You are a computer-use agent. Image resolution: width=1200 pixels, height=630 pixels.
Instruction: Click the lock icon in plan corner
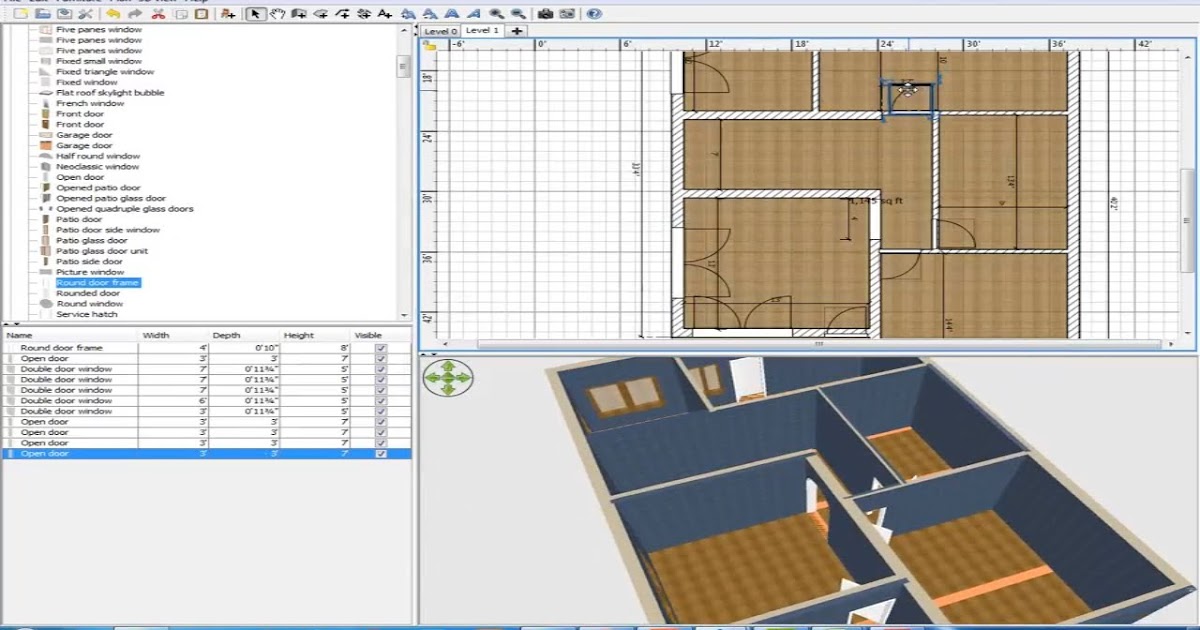[x=430, y=45]
